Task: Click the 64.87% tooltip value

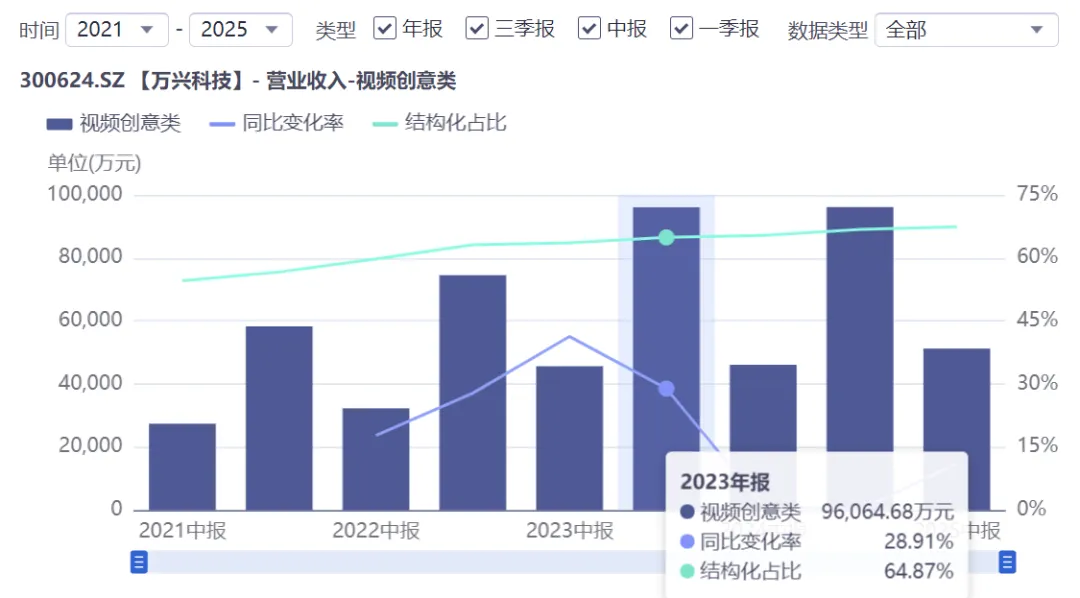Action: (x=919, y=571)
